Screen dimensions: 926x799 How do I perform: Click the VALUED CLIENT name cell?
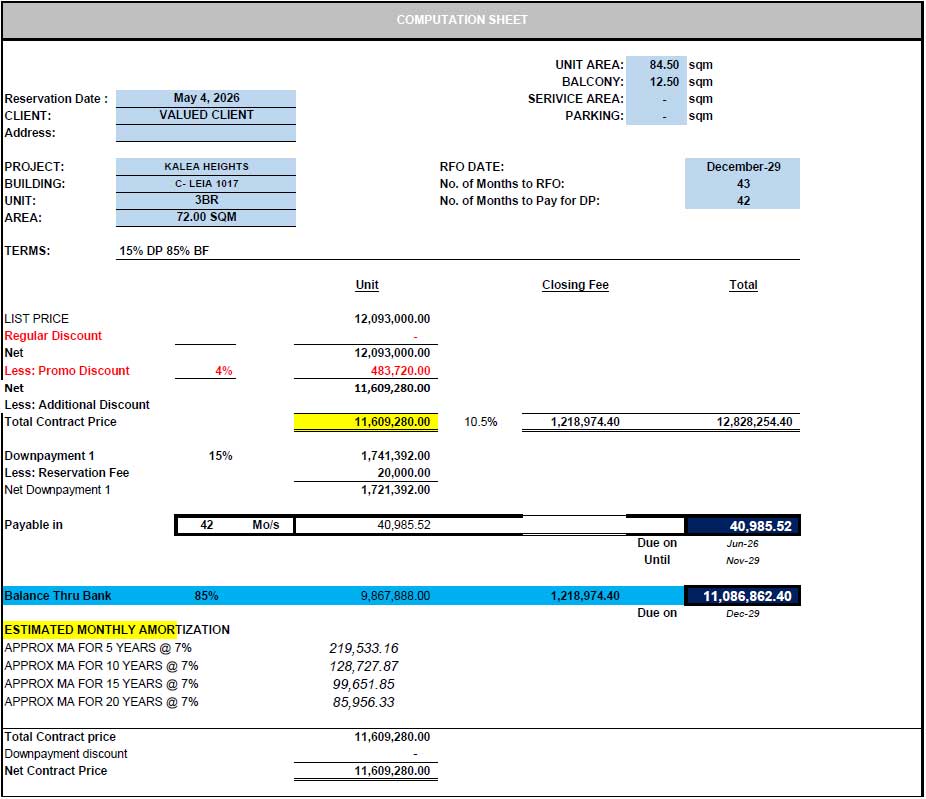coord(206,115)
